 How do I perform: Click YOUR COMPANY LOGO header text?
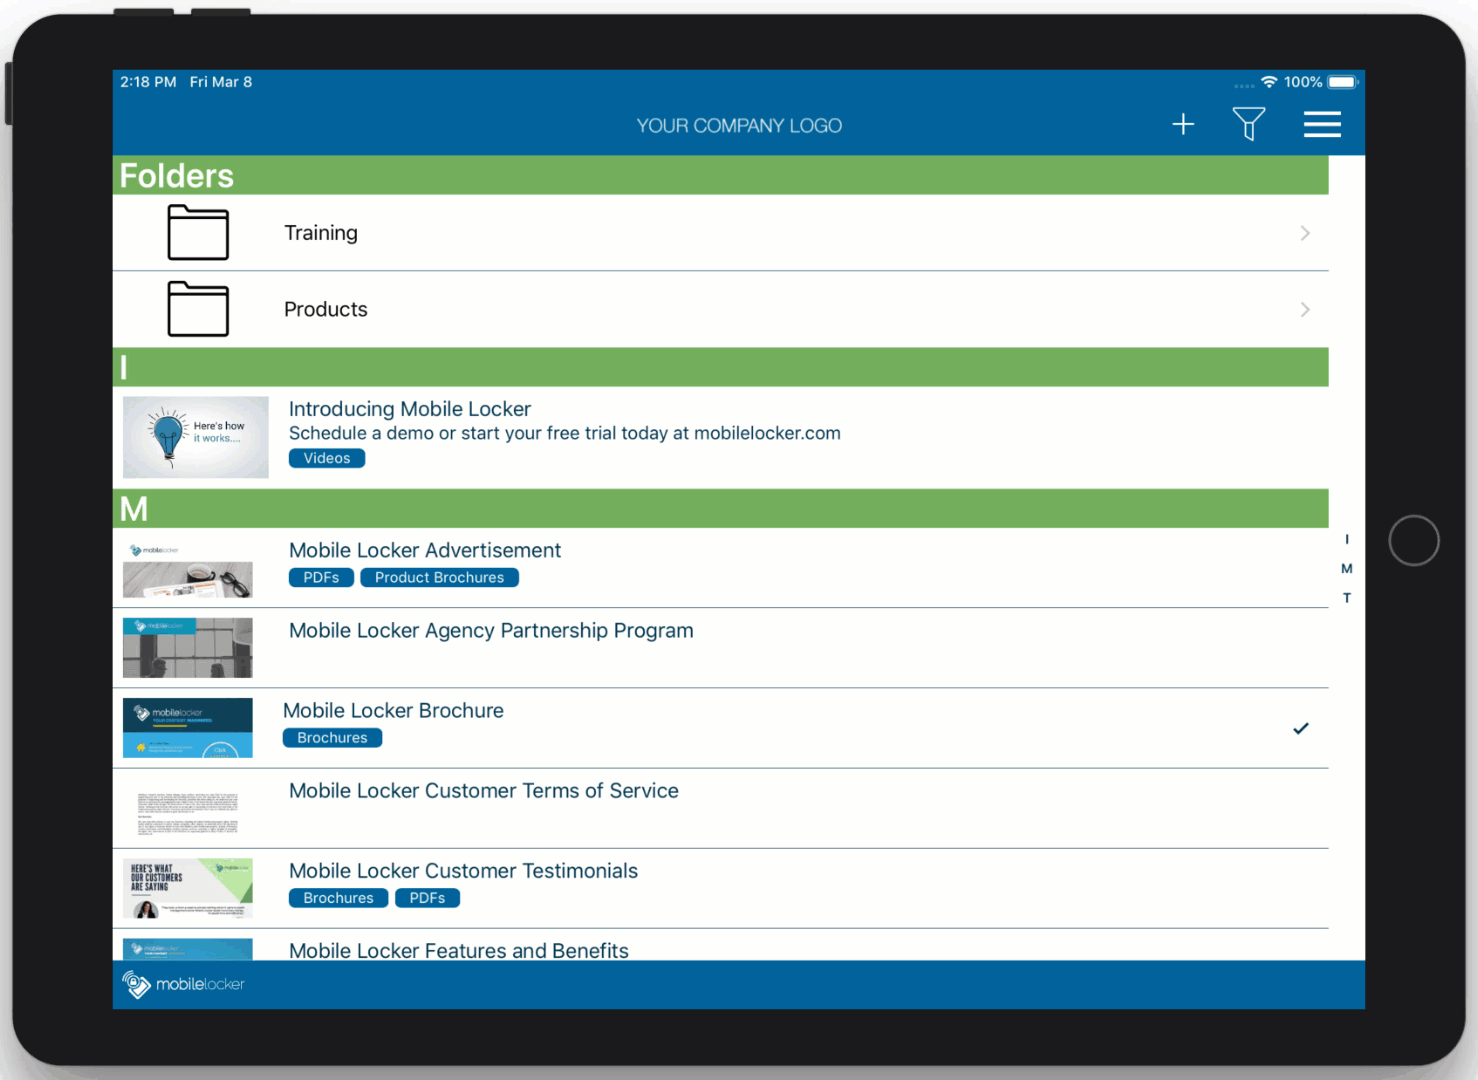click(x=739, y=126)
